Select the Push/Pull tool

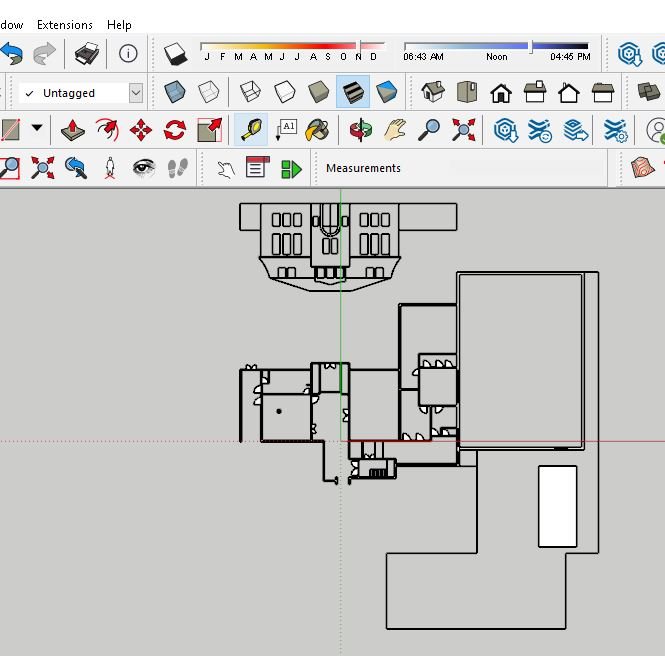[73, 130]
